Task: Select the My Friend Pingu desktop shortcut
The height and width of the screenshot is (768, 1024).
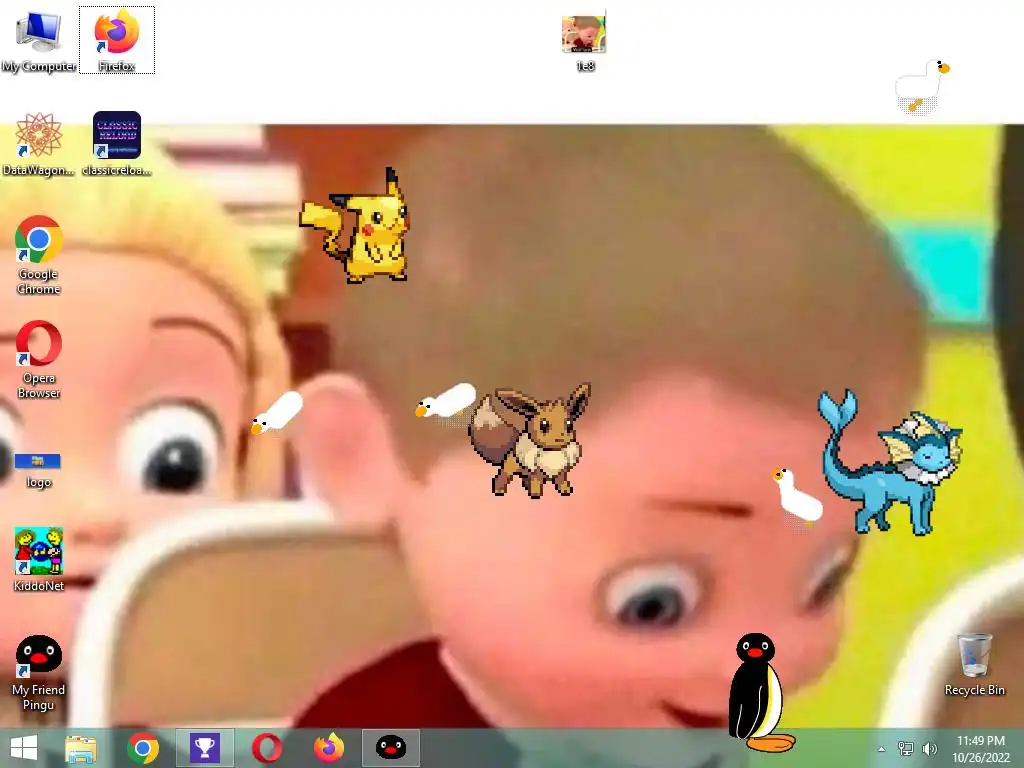Action: click(39, 673)
